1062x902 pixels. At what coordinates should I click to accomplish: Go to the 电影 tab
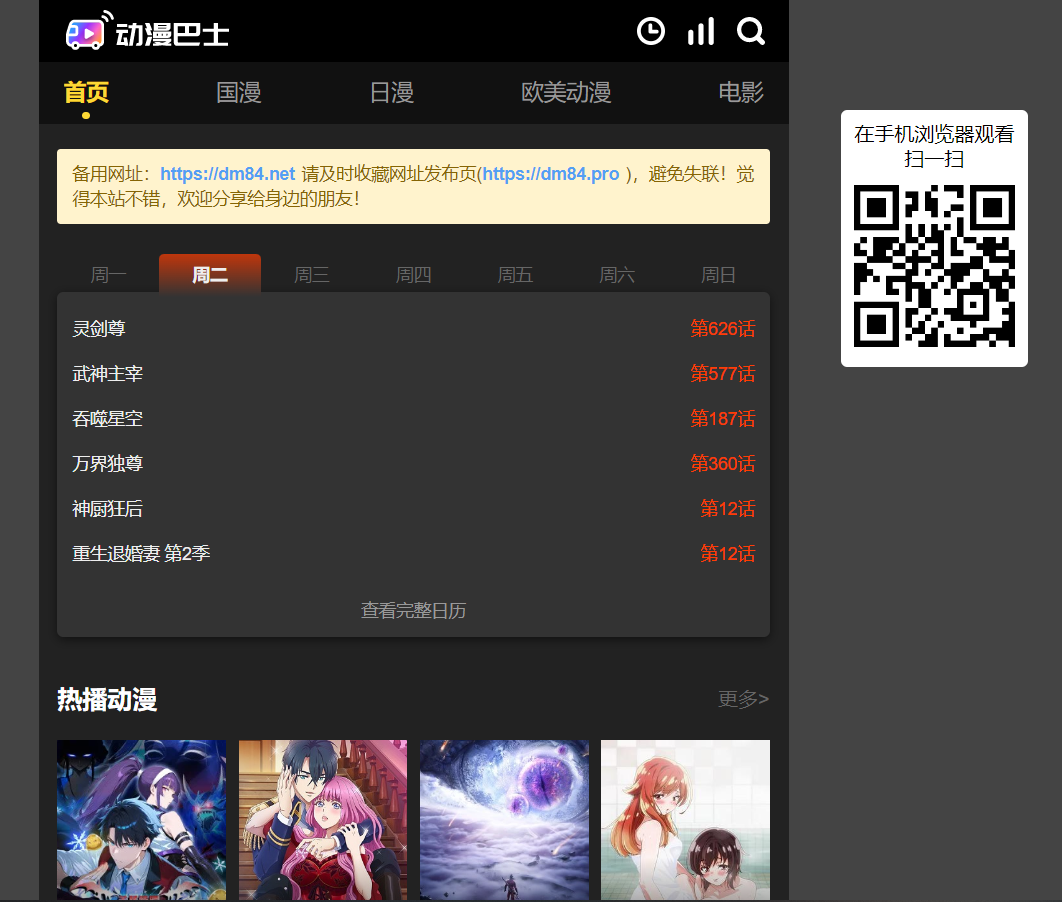coord(741,93)
